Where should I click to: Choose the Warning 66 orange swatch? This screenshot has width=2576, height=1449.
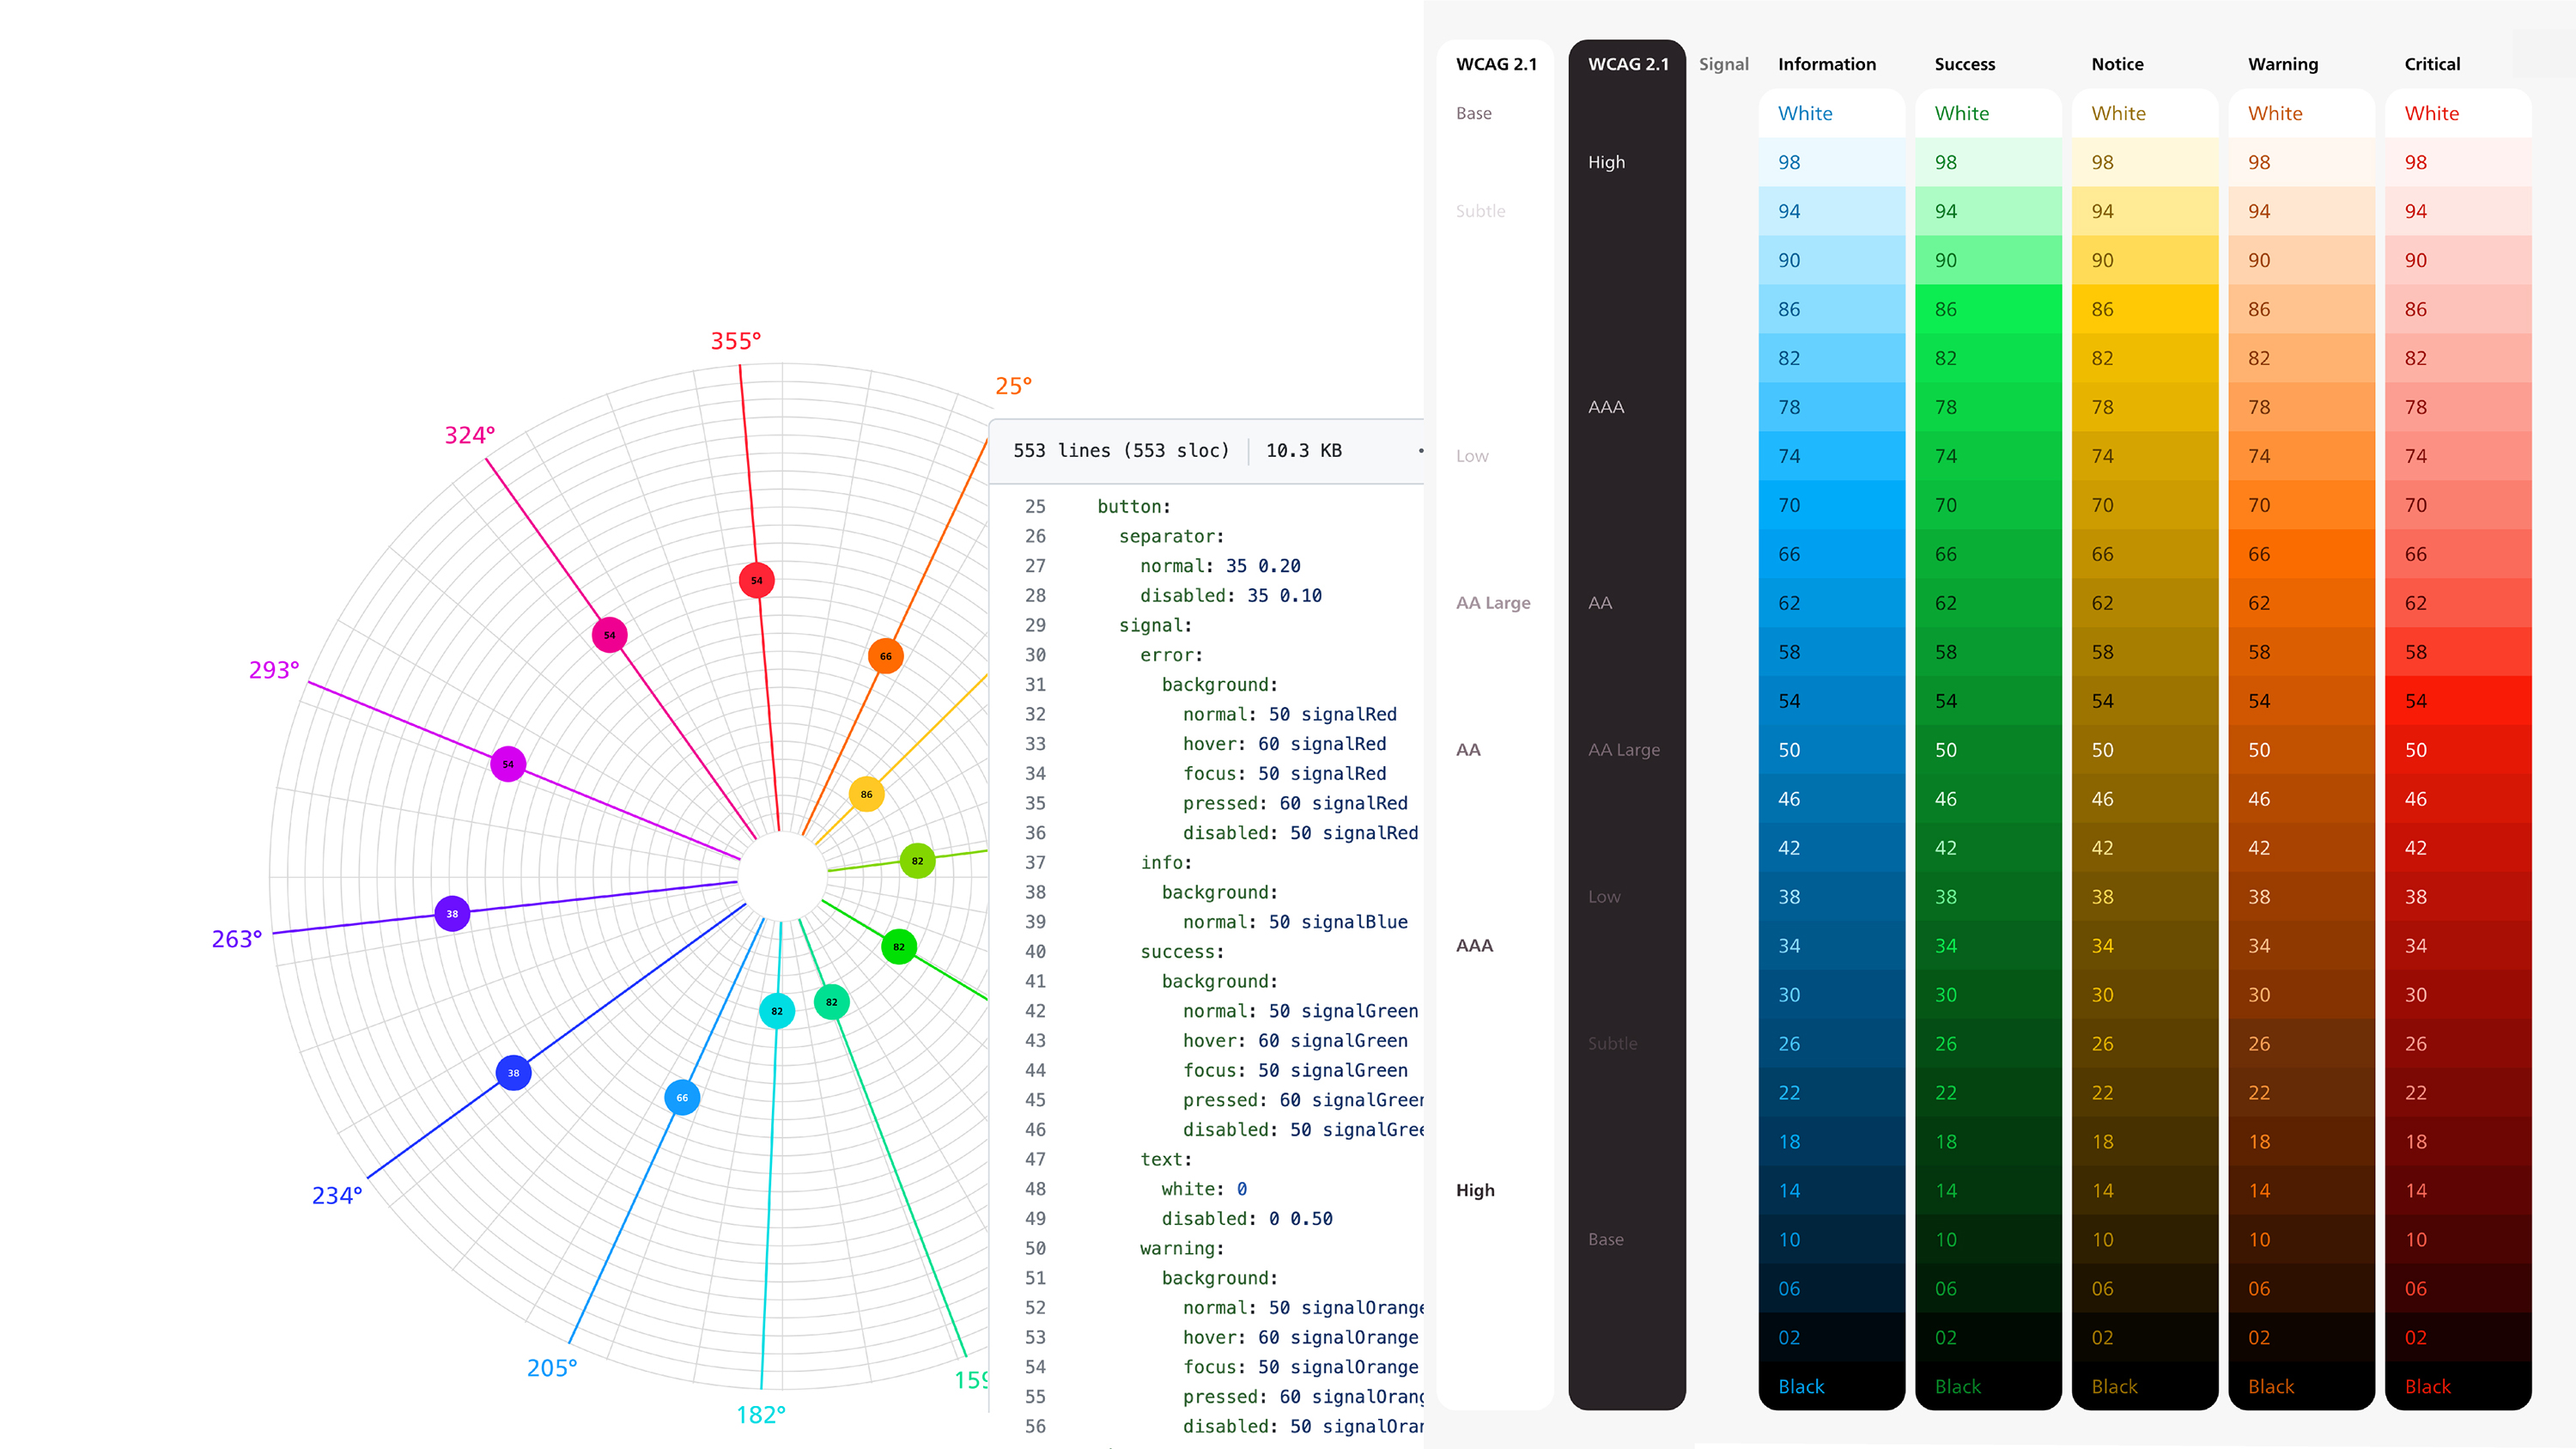point(2300,554)
